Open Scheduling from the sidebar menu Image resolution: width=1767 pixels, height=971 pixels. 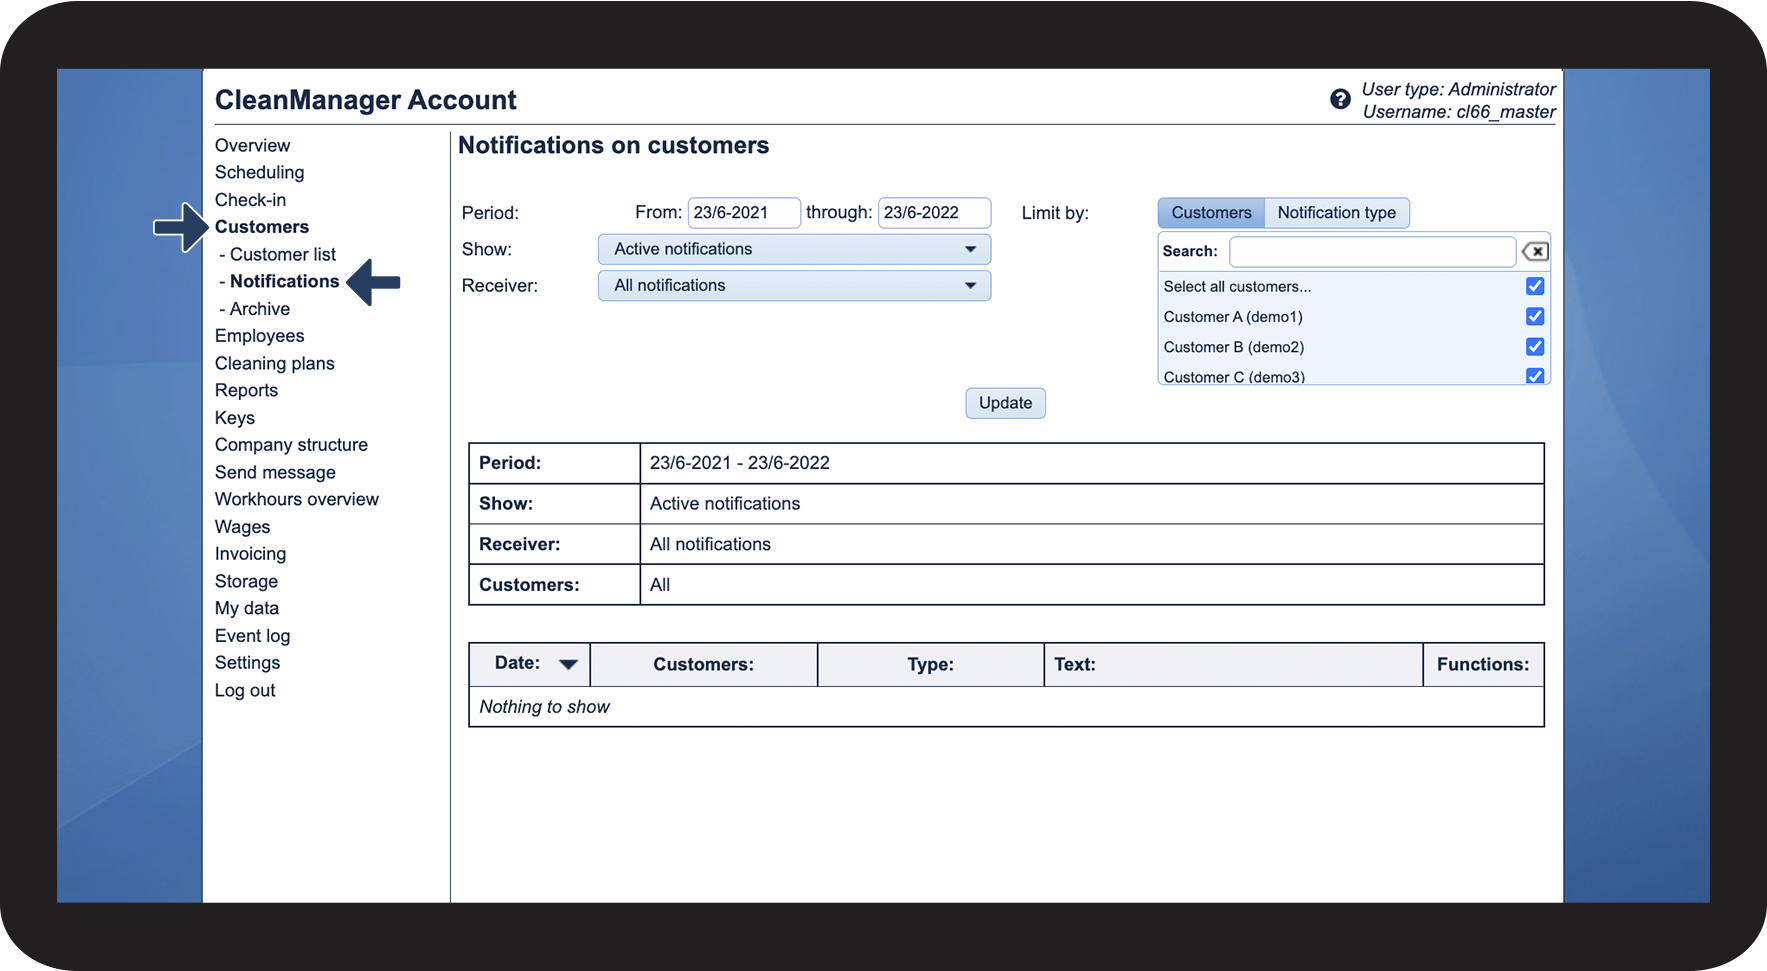pyautogui.click(x=259, y=173)
